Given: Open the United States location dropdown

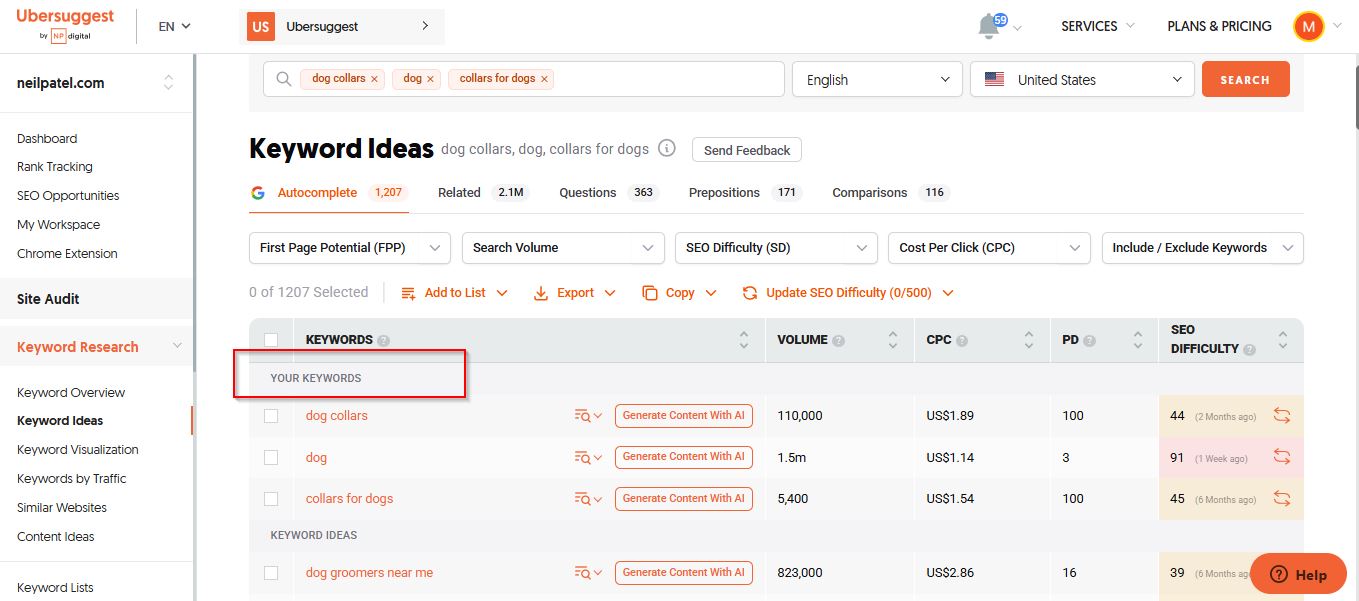Looking at the screenshot, I should point(1082,80).
